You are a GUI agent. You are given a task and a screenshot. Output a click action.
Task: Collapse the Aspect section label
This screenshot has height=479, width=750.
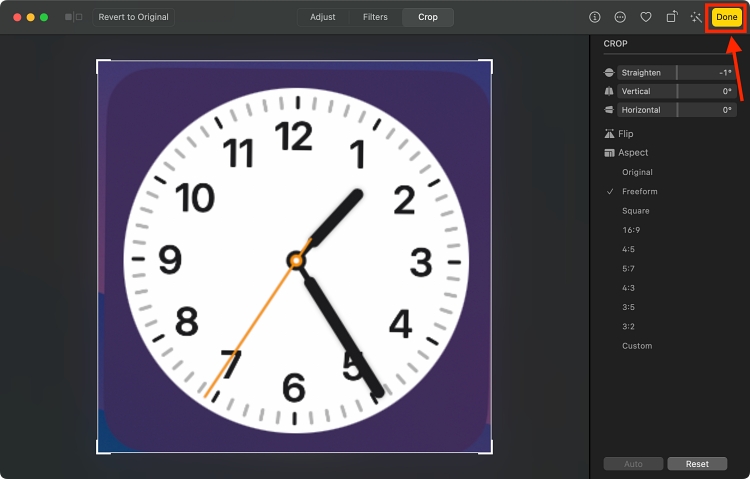pyautogui.click(x=633, y=153)
